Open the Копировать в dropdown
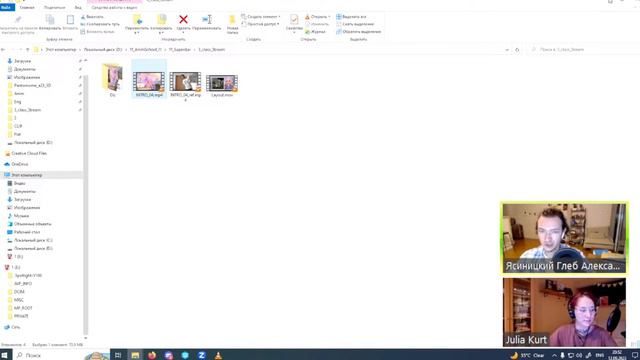 point(161,24)
